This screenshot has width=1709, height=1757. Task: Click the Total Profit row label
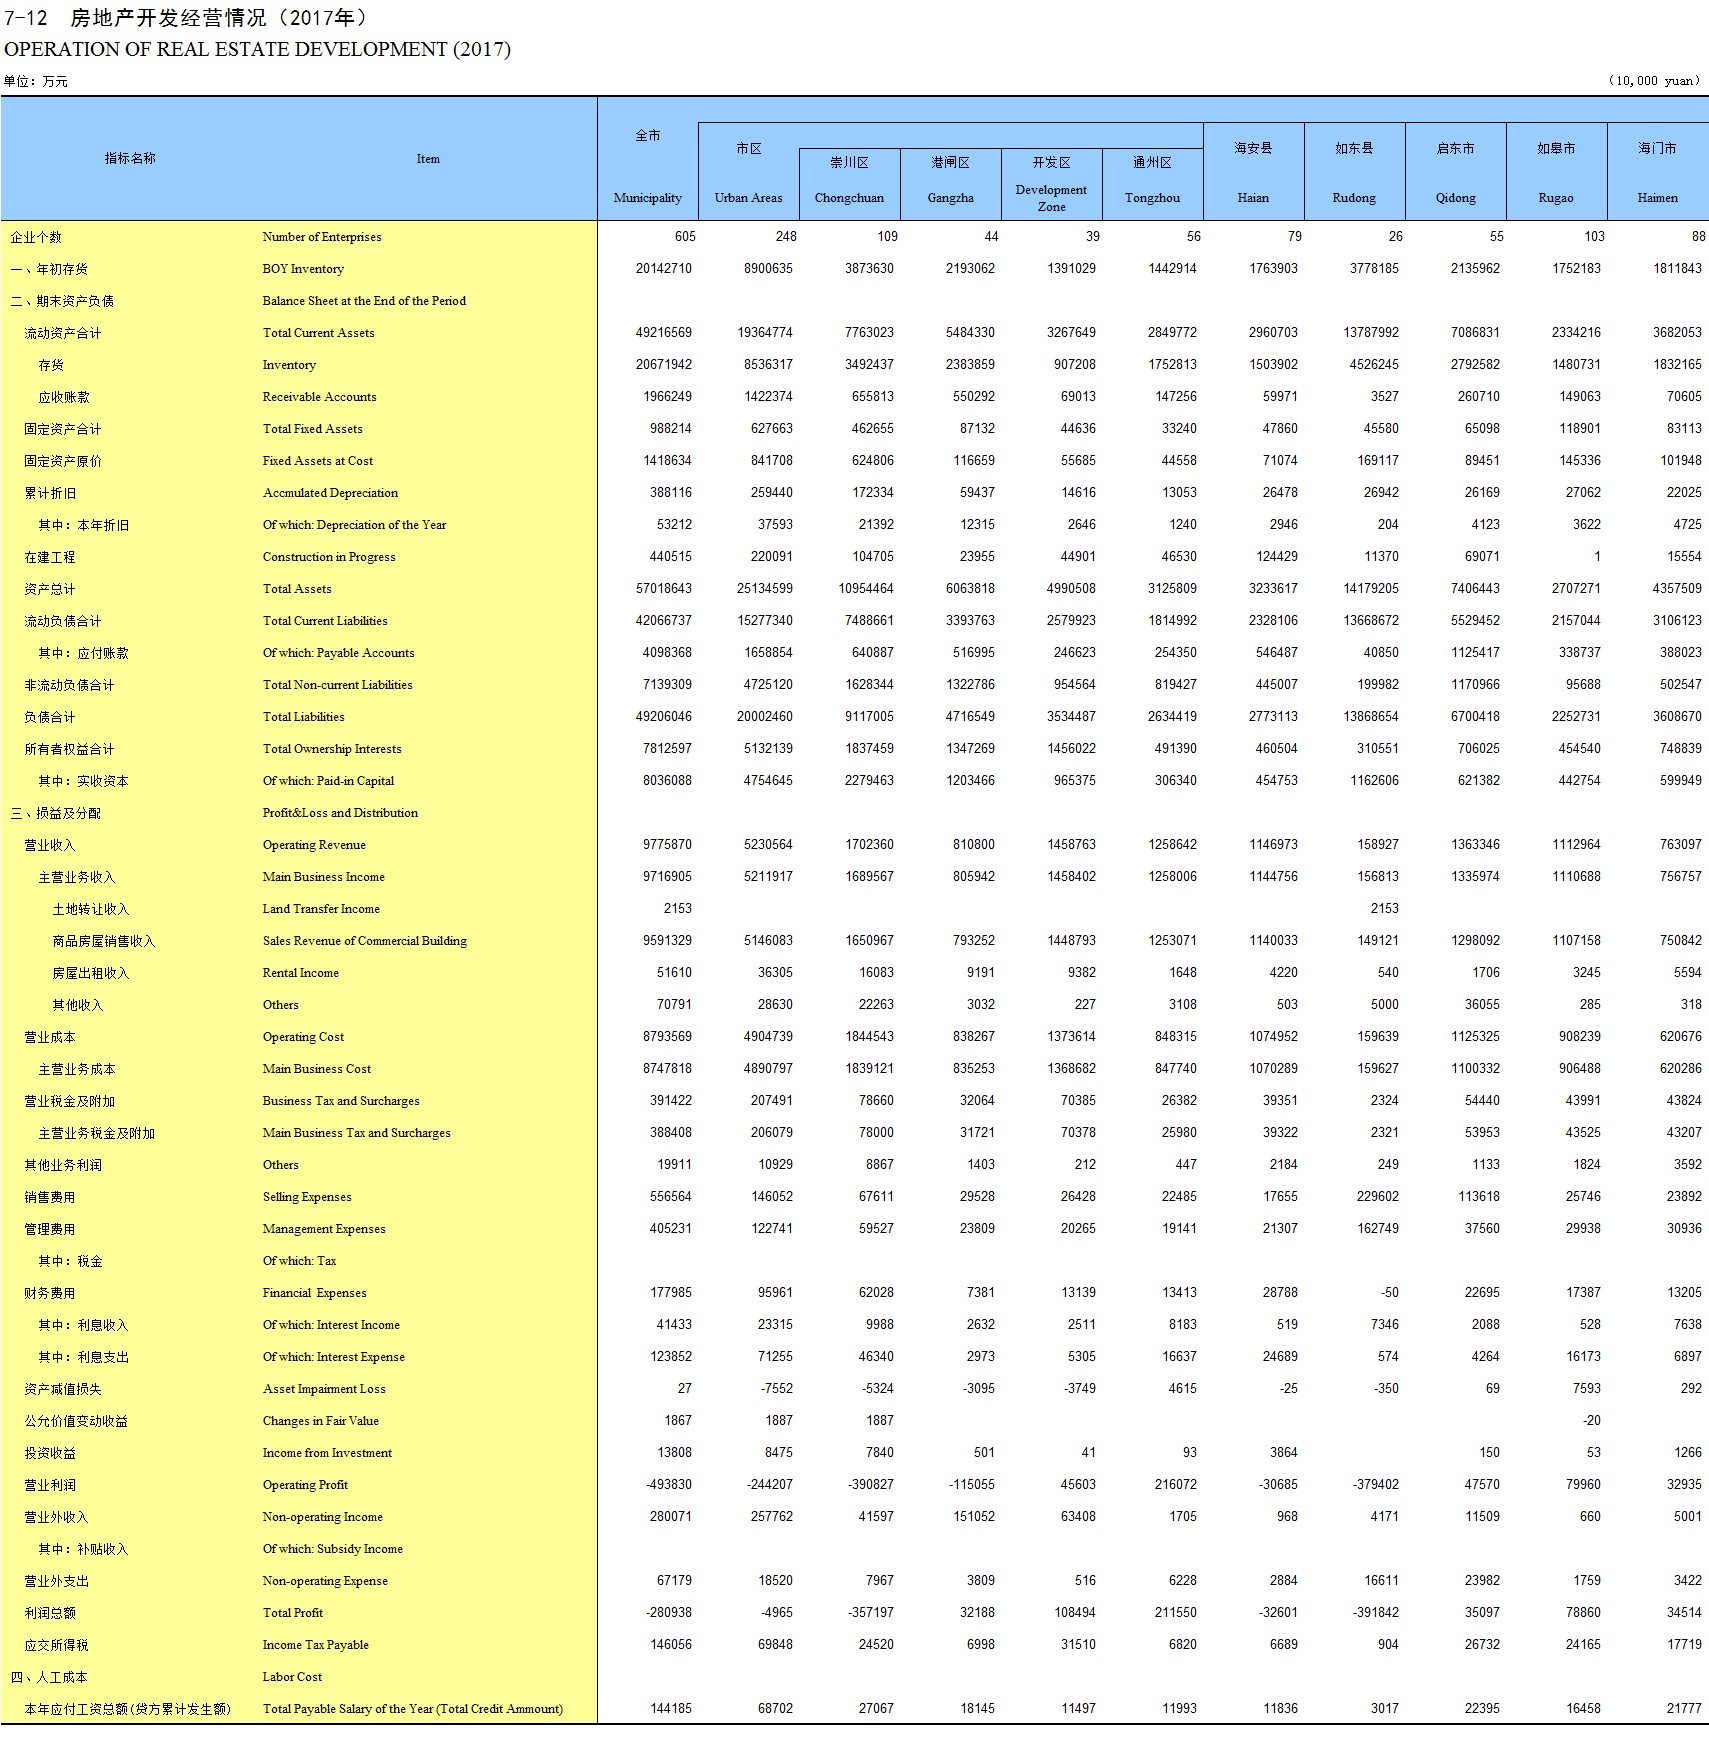(293, 1613)
